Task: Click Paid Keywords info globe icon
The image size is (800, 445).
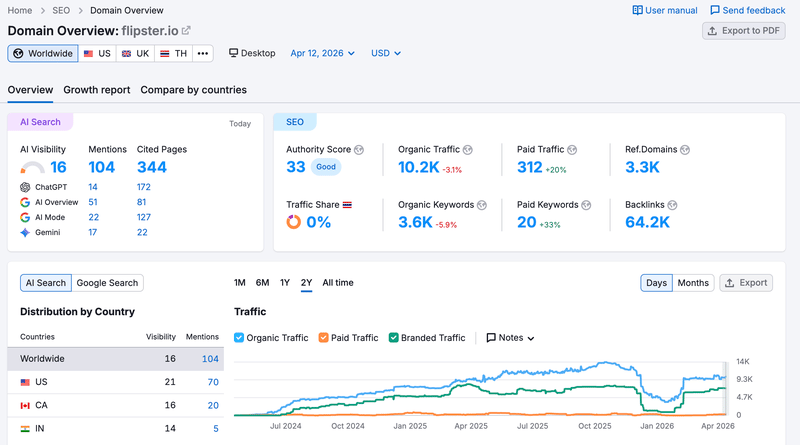Action: point(586,205)
